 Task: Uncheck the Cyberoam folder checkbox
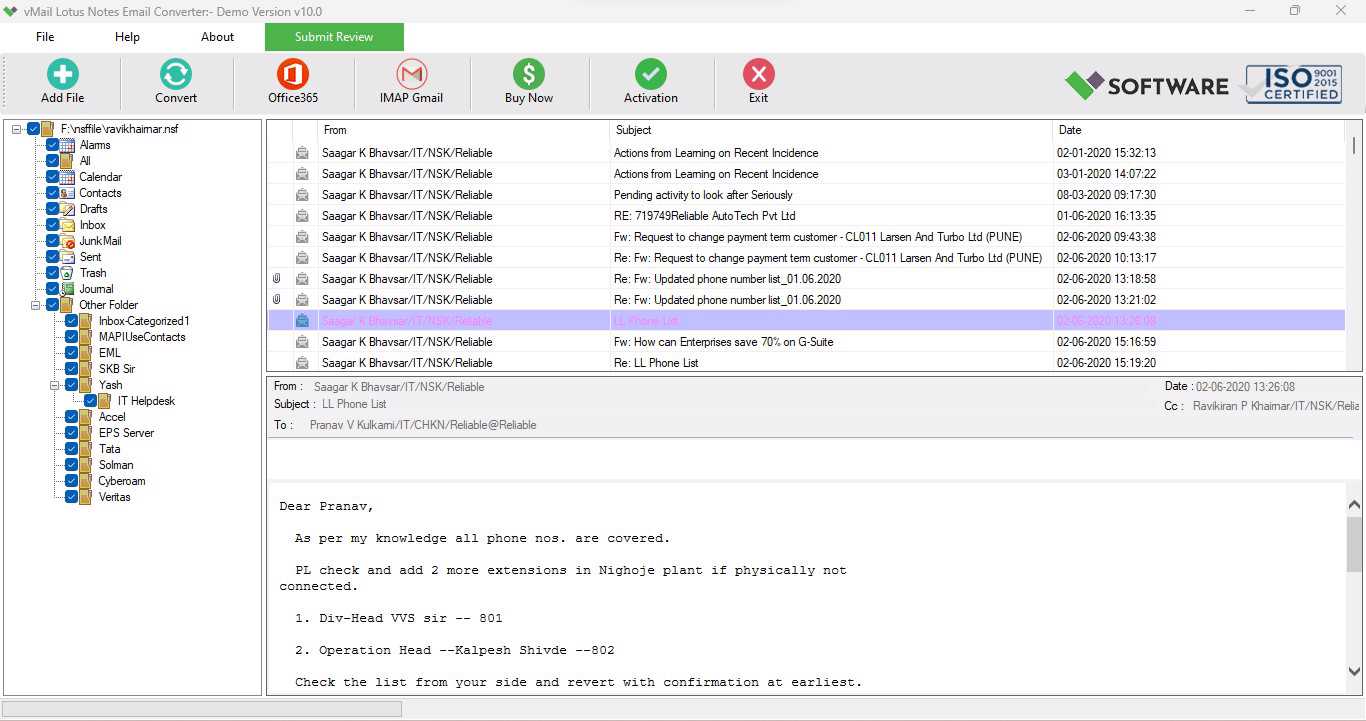(x=72, y=481)
